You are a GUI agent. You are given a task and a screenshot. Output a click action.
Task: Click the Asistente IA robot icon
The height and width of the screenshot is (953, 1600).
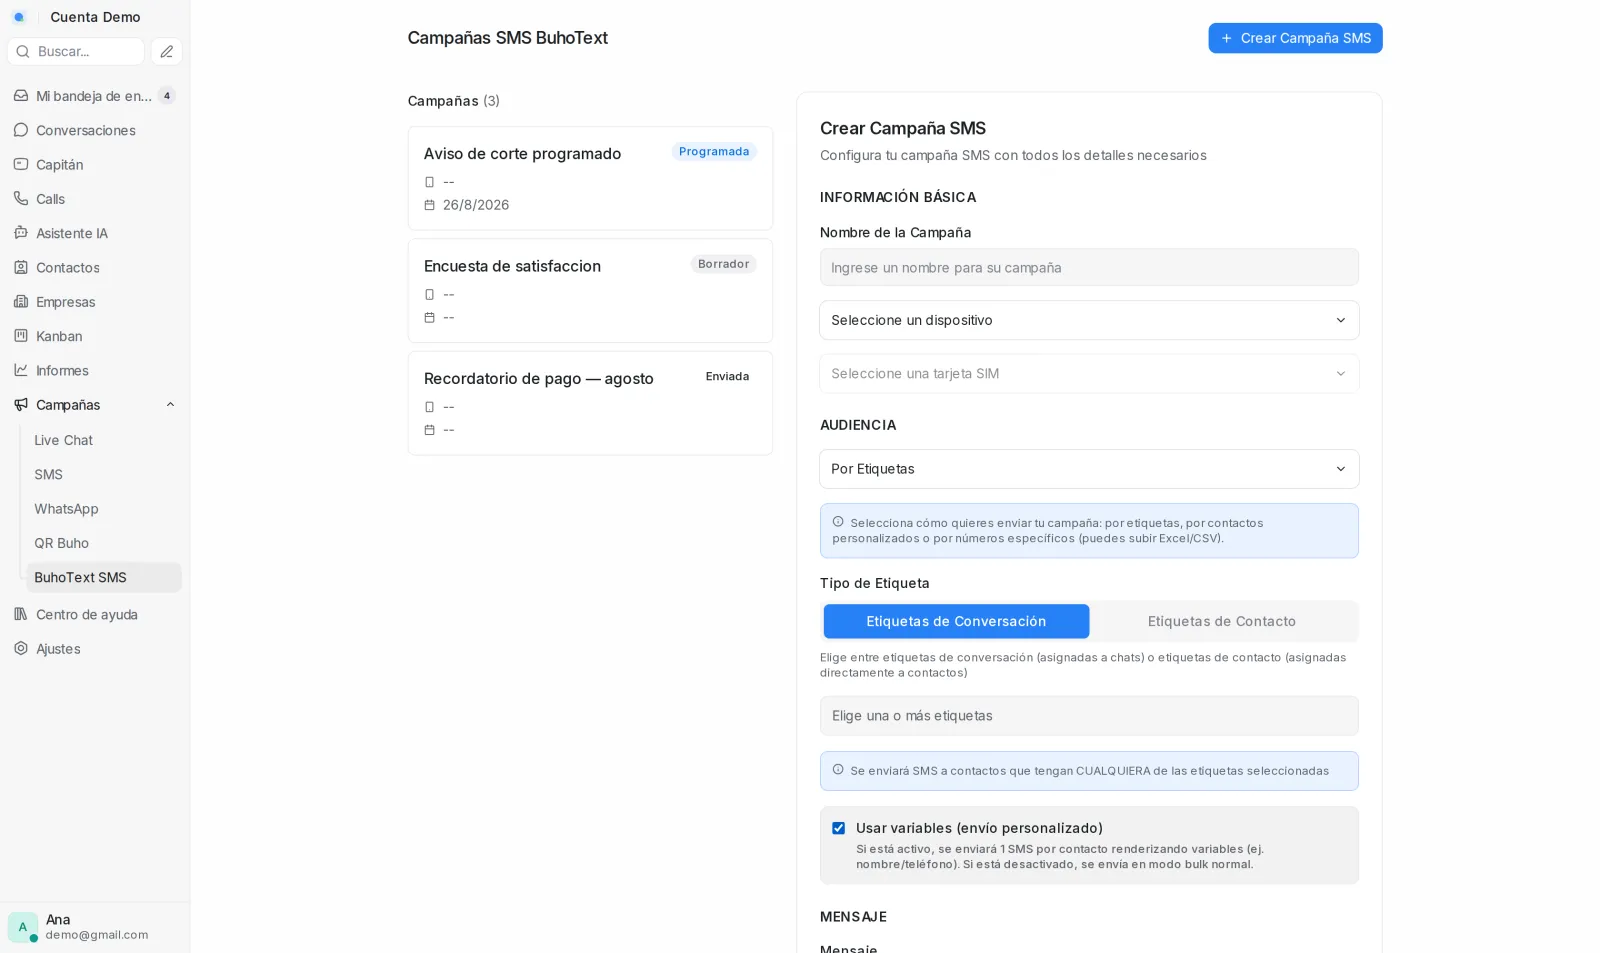tap(21, 233)
